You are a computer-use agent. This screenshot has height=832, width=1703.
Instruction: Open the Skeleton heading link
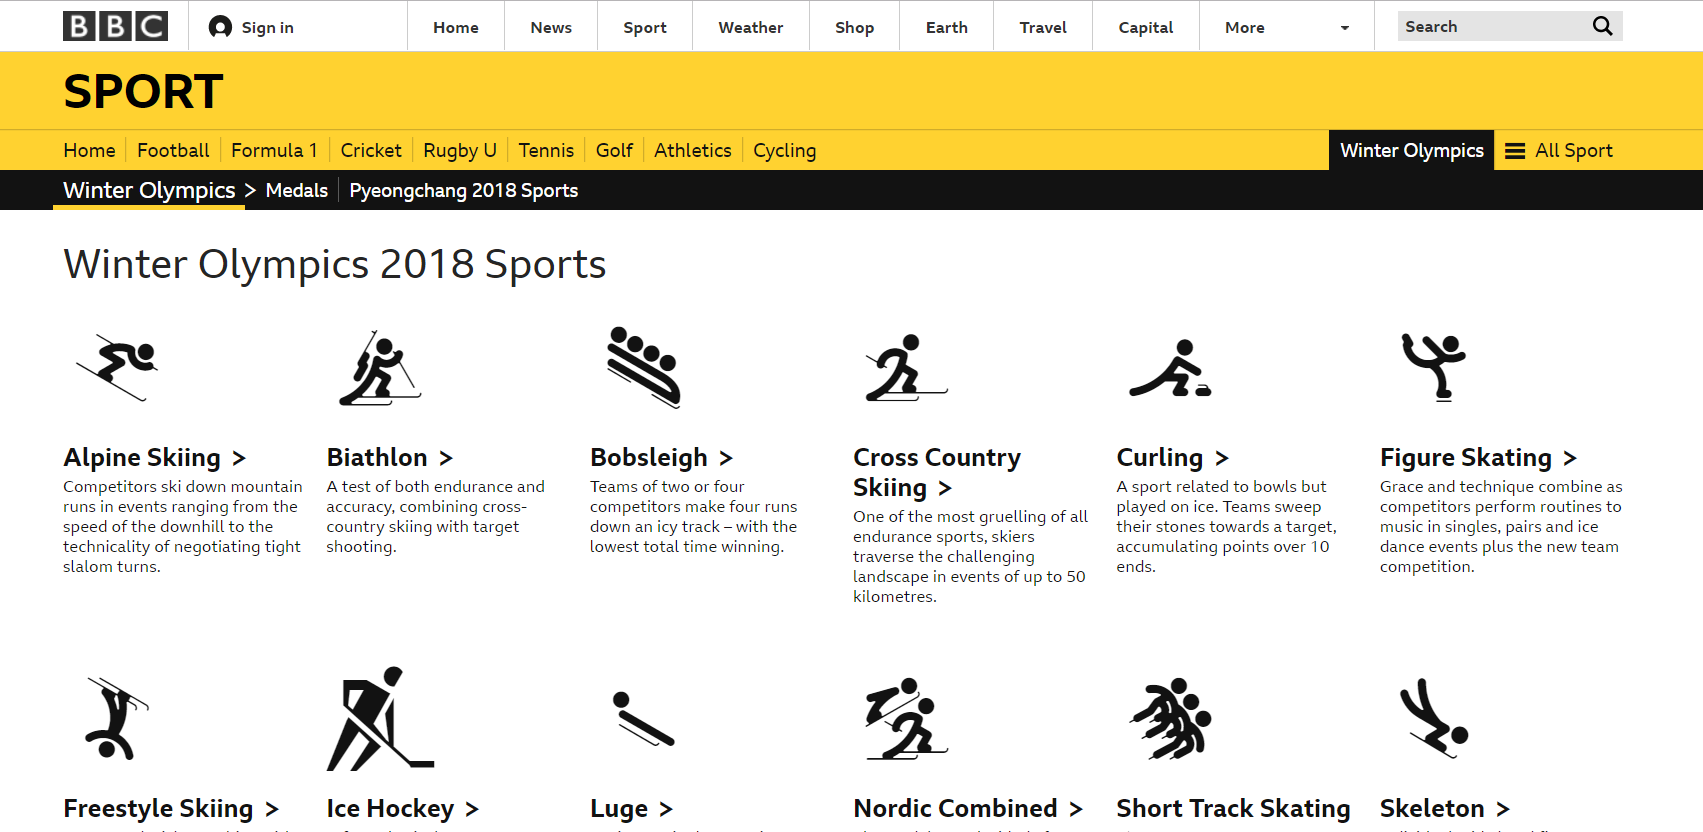(1445, 809)
